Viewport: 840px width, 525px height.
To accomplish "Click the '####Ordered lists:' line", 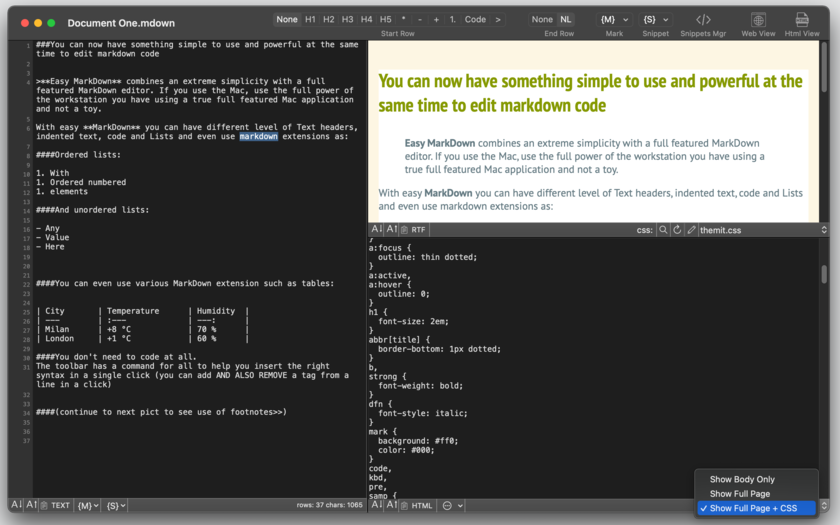I will [x=78, y=155].
